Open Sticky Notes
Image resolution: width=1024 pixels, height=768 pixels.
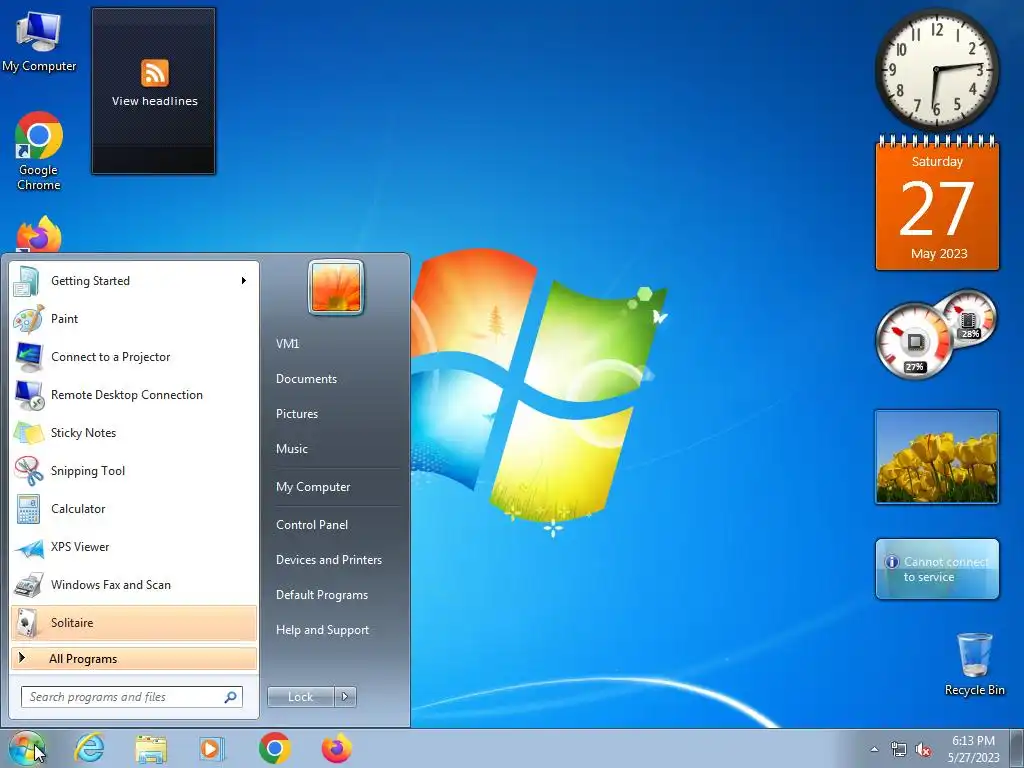pos(134,432)
